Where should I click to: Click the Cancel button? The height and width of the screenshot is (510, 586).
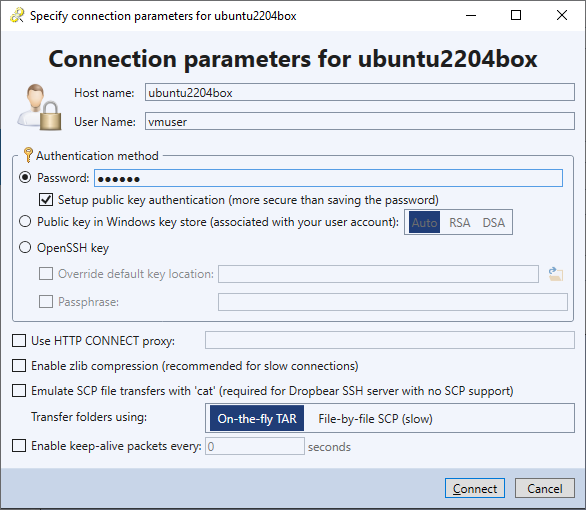[x=545, y=488]
